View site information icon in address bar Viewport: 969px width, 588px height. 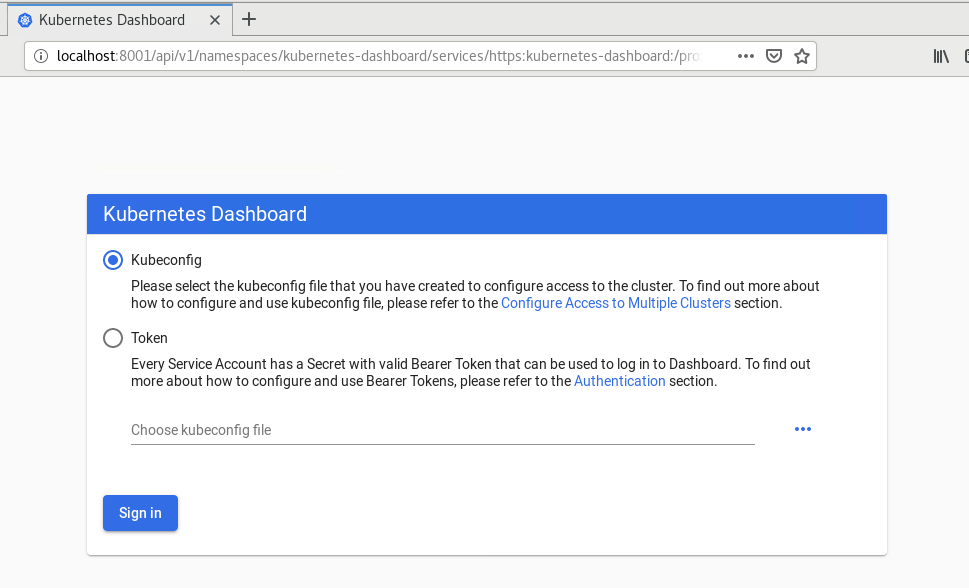pos(41,56)
